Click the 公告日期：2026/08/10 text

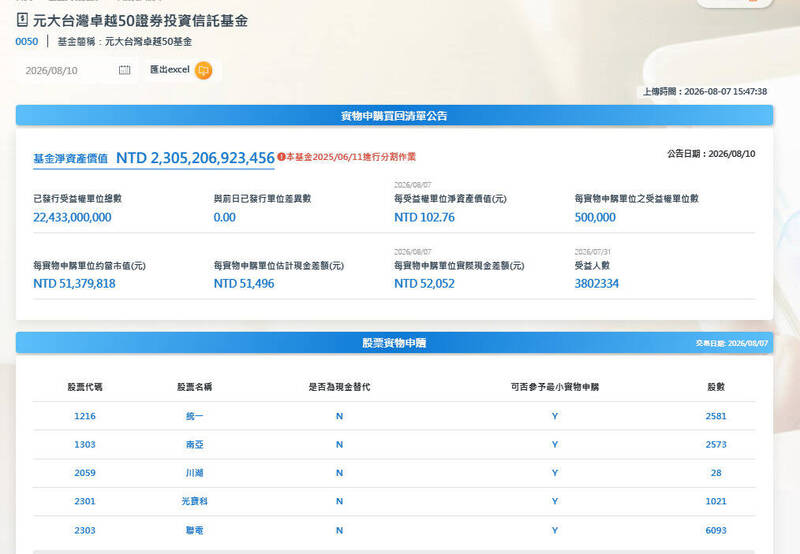[711, 154]
